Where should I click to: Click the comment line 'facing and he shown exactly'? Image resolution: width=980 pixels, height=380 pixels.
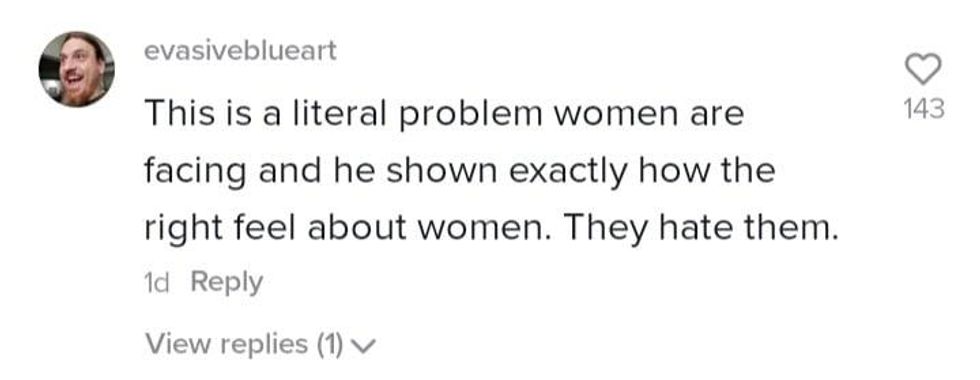click(459, 172)
